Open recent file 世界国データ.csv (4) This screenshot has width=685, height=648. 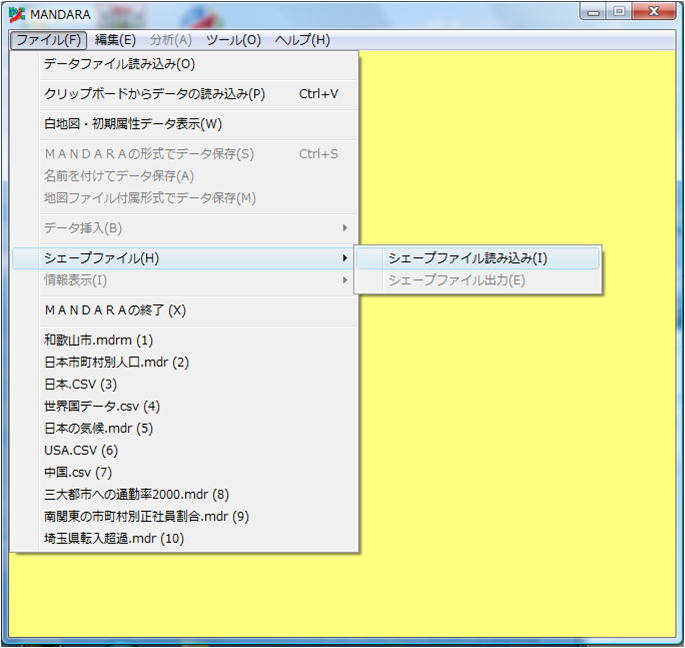tap(186, 406)
